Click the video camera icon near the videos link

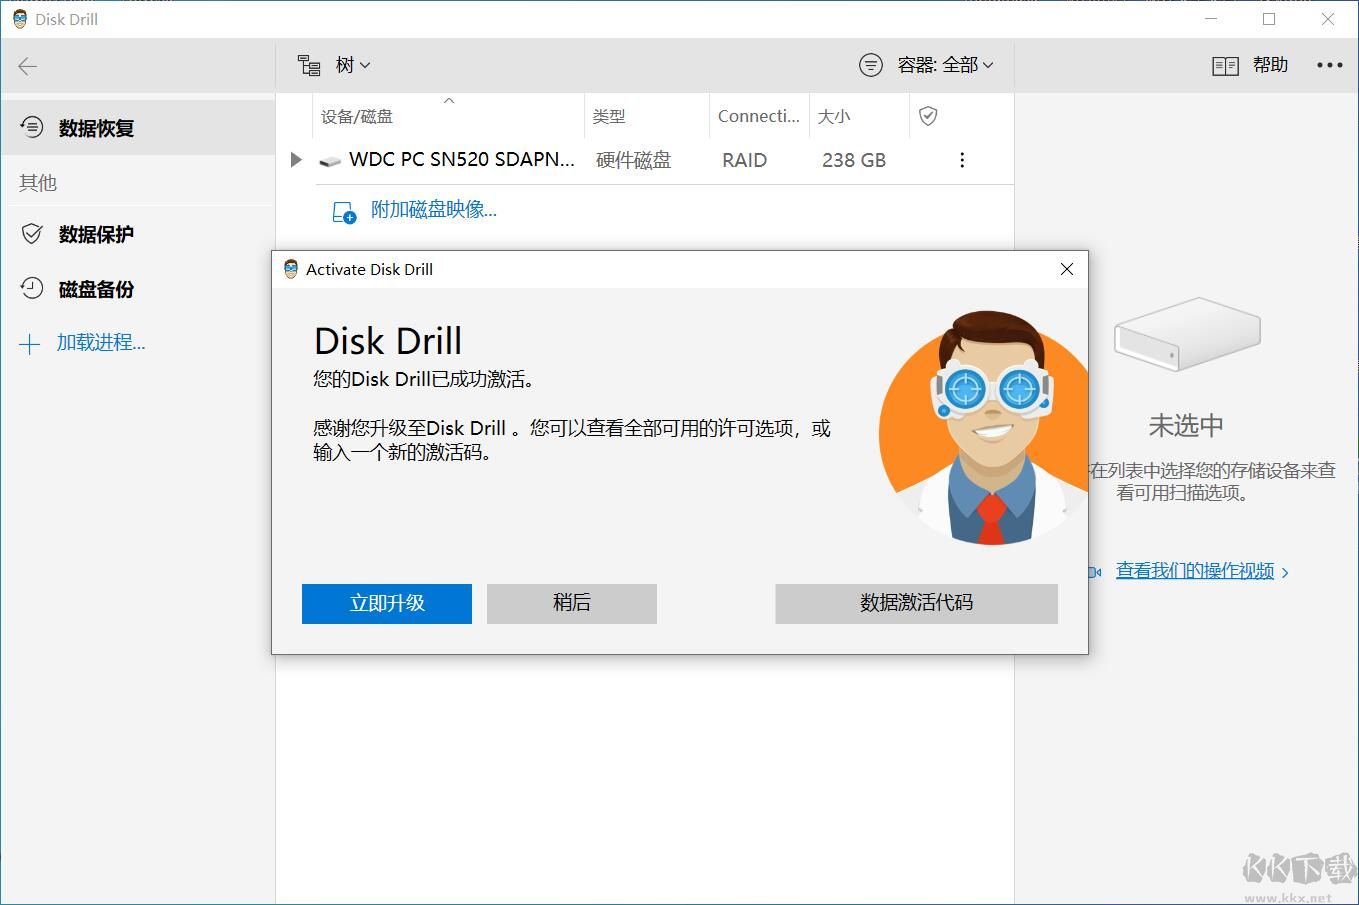point(1096,571)
